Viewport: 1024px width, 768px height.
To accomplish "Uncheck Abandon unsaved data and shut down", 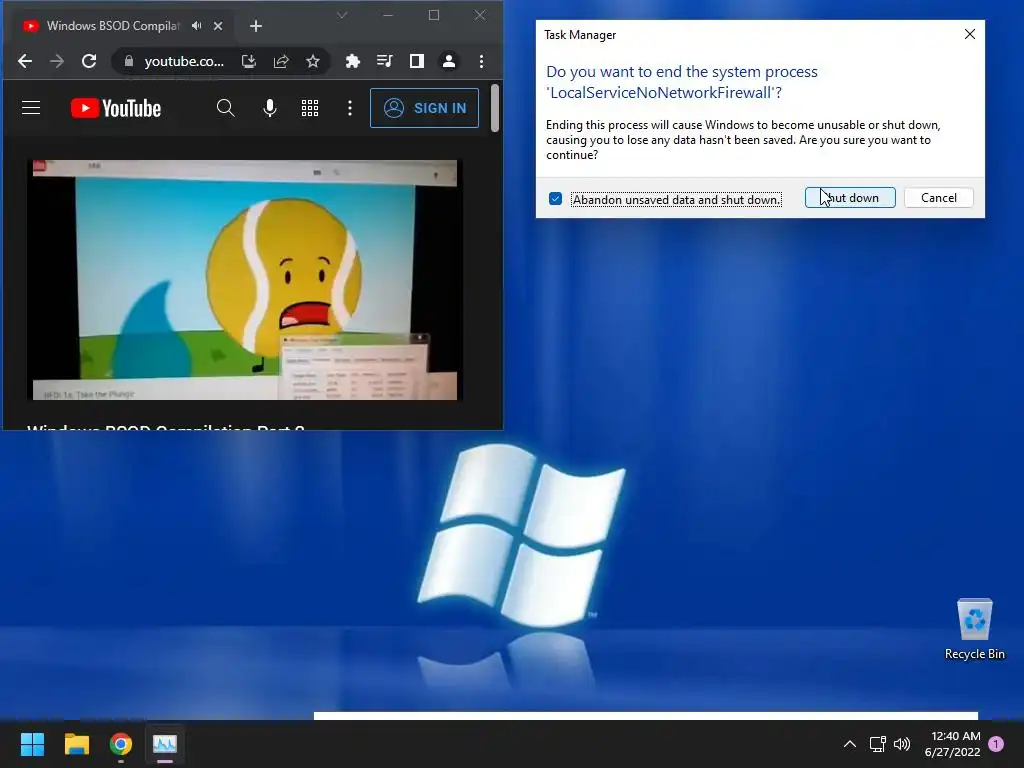I will [x=555, y=199].
